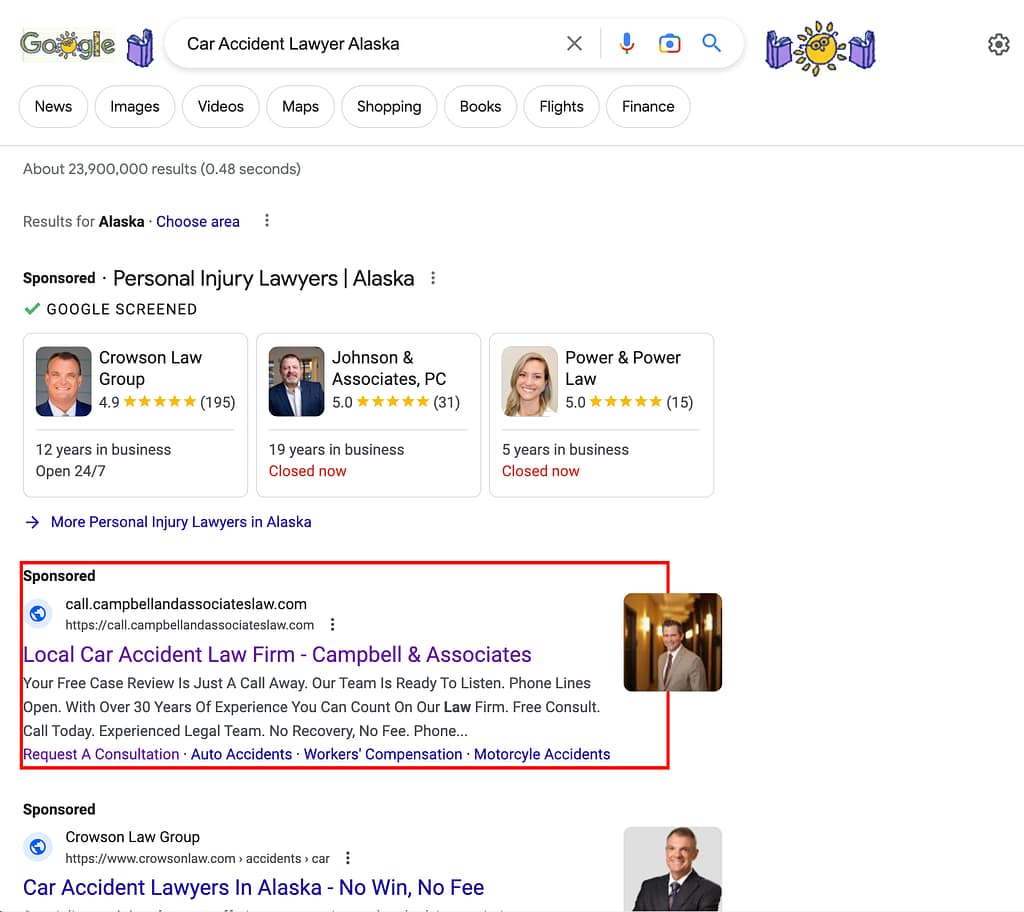Viewport: 1024px width, 912px height.
Task: Click More Personal Injury Lawyers in Alaska
Action: [181, 522]
